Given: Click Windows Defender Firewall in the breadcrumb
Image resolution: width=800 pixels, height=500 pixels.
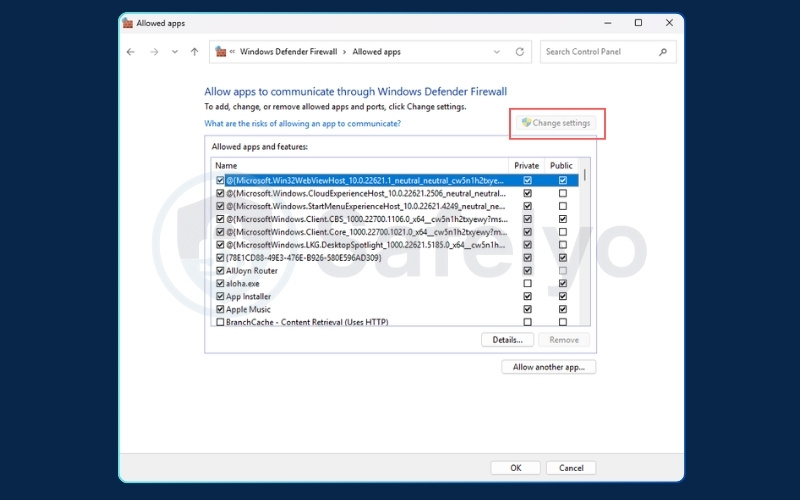Looking at the screenshot, I should [288, 52].
